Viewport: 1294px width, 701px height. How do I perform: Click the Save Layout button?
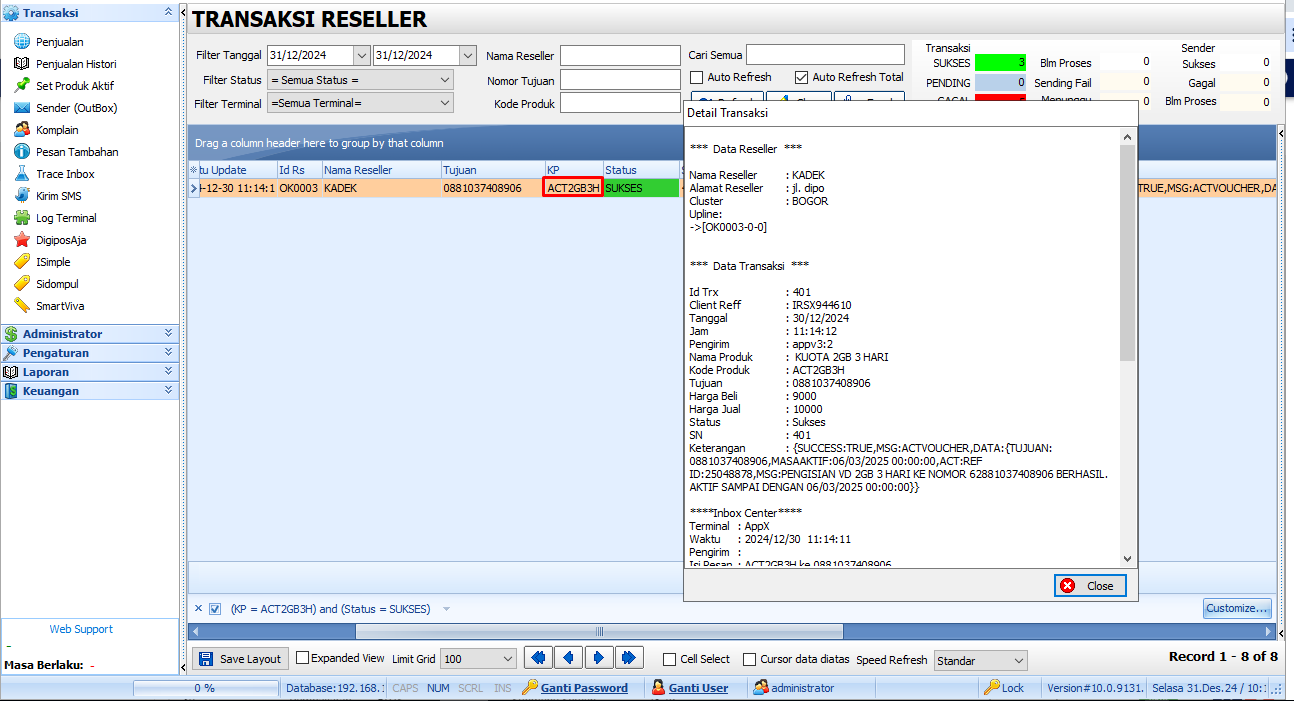click(x=239, y=658)
